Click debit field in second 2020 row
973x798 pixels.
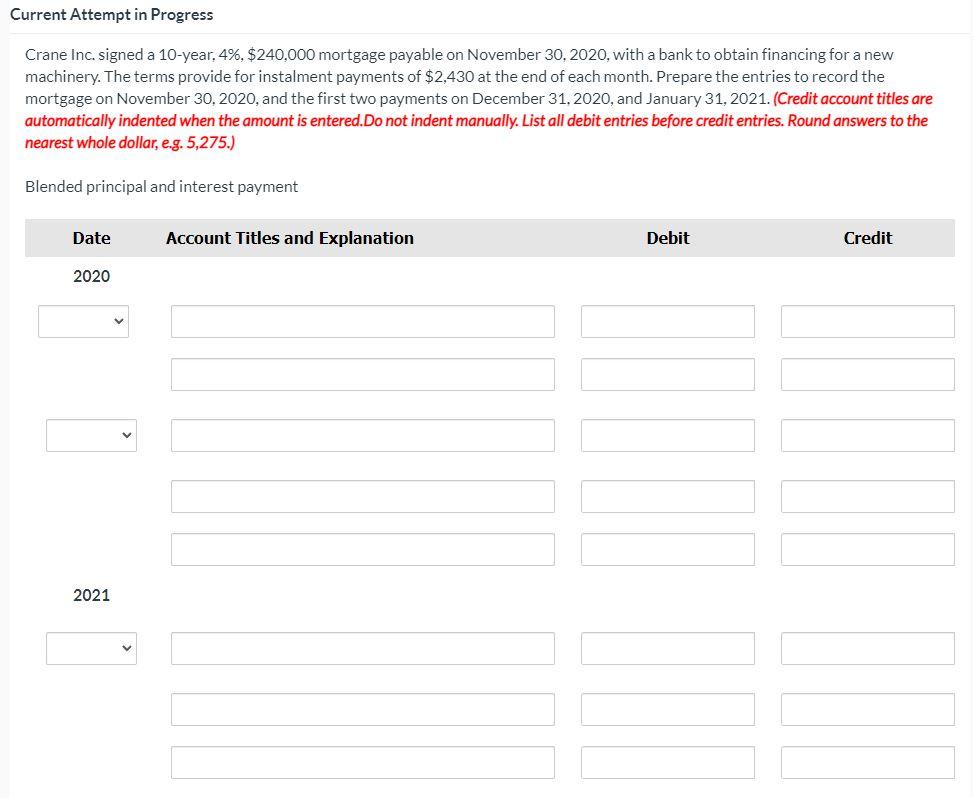tap(668, 375)
